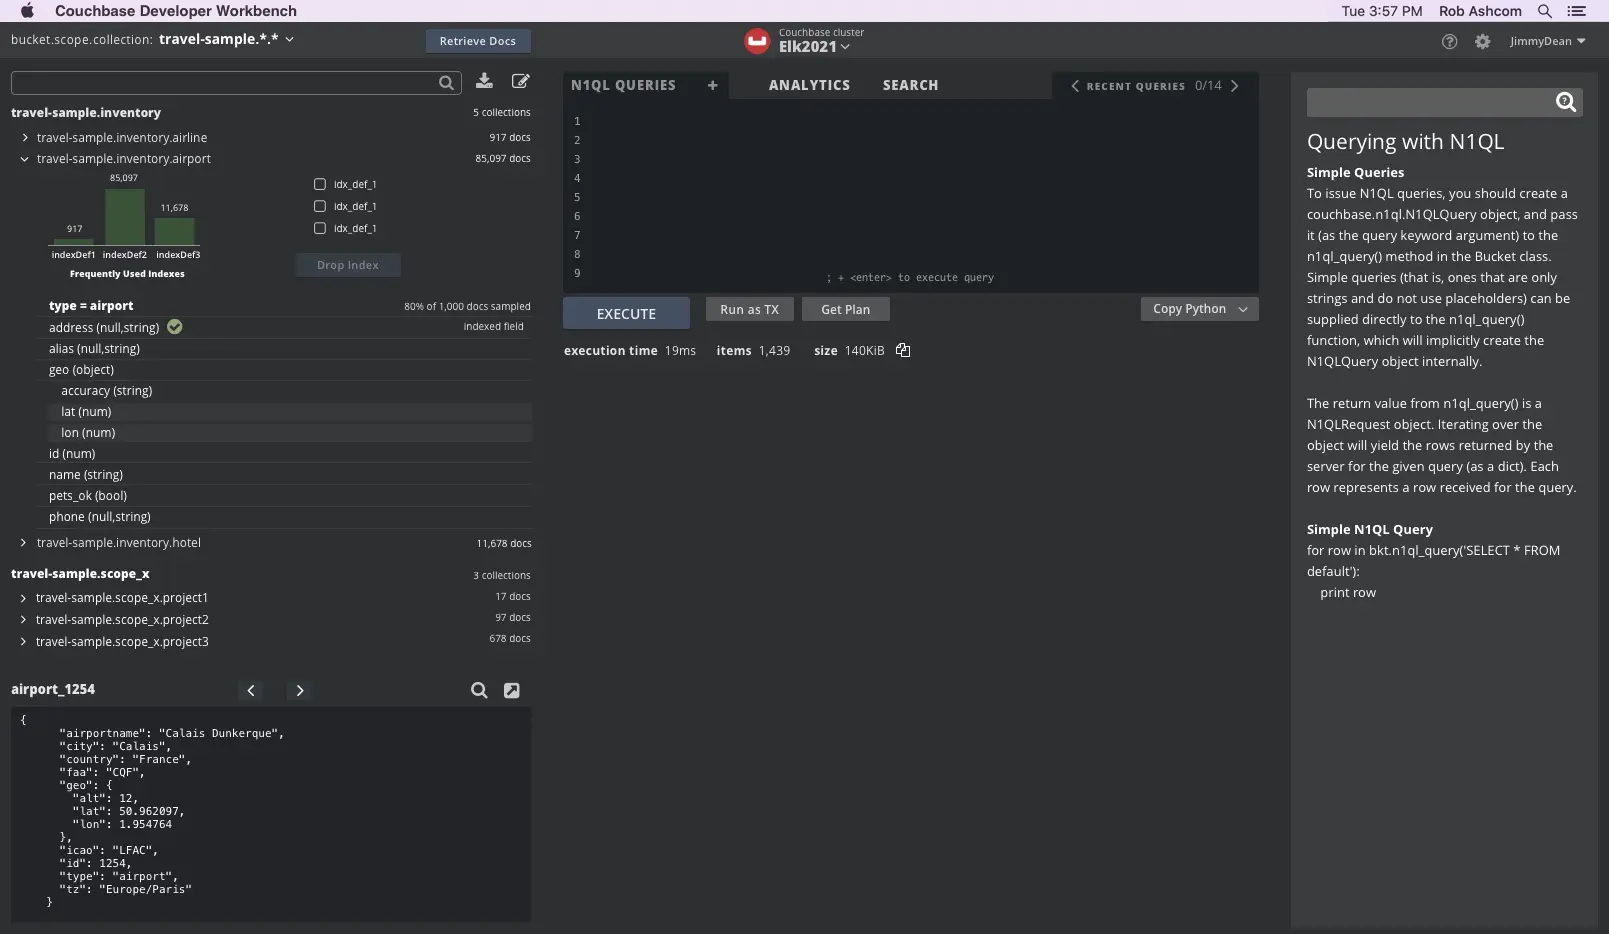Click the Couchbase cluster logo
The width and height of the screenshot is (1609, 934).
[757, 41]
